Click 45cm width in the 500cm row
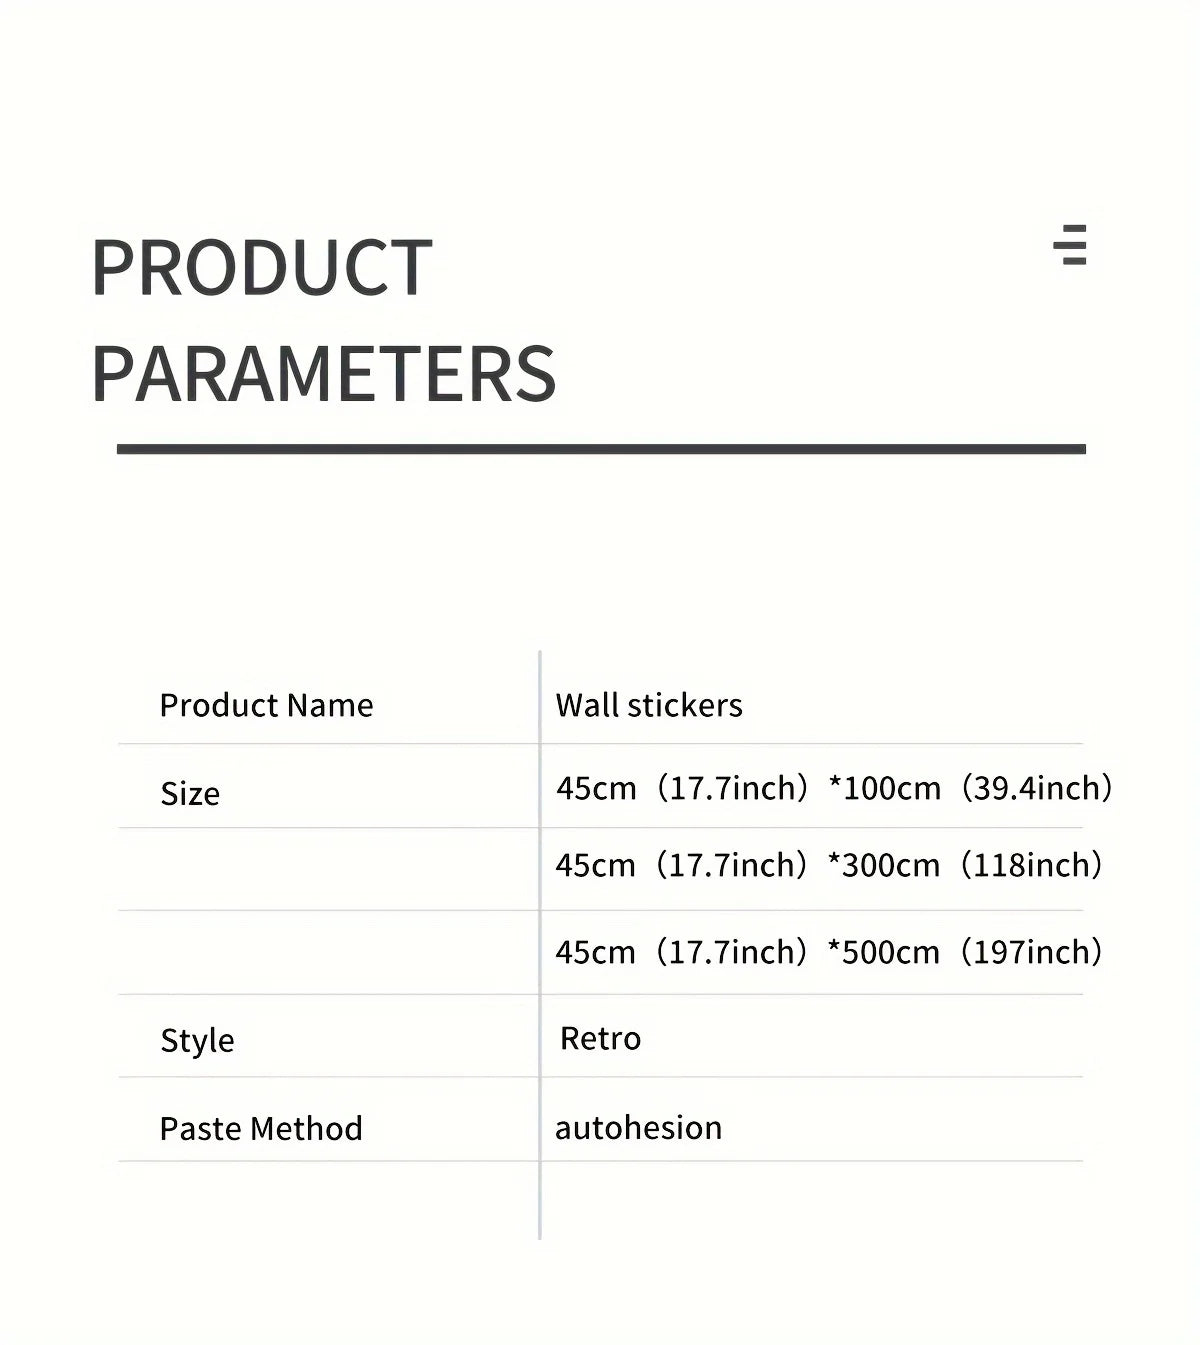The height and width of the screenshot is (1345, 1200). coord(595,952)
